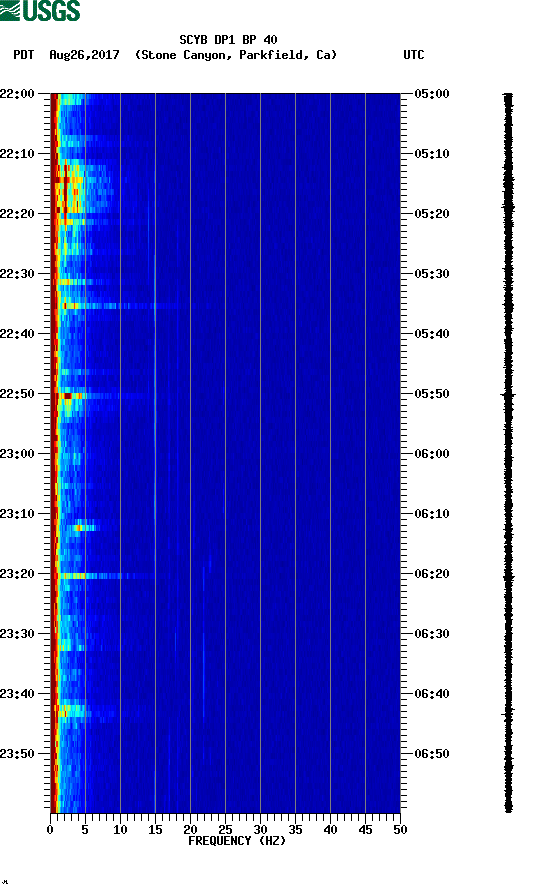Click the UTC time label "05:10"
The width and height of the screenshot is (552, 893).
pyautogui.click(x=432, y=154)
